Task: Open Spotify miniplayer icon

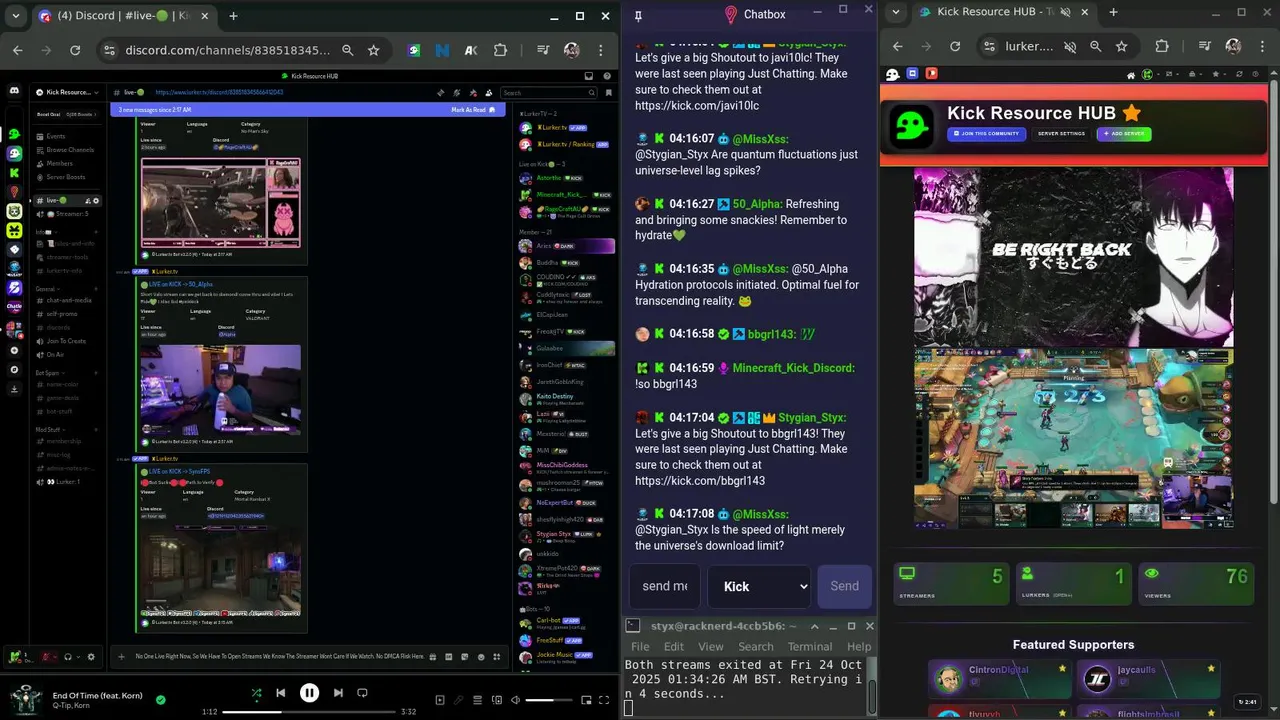Action: (586, 700)
